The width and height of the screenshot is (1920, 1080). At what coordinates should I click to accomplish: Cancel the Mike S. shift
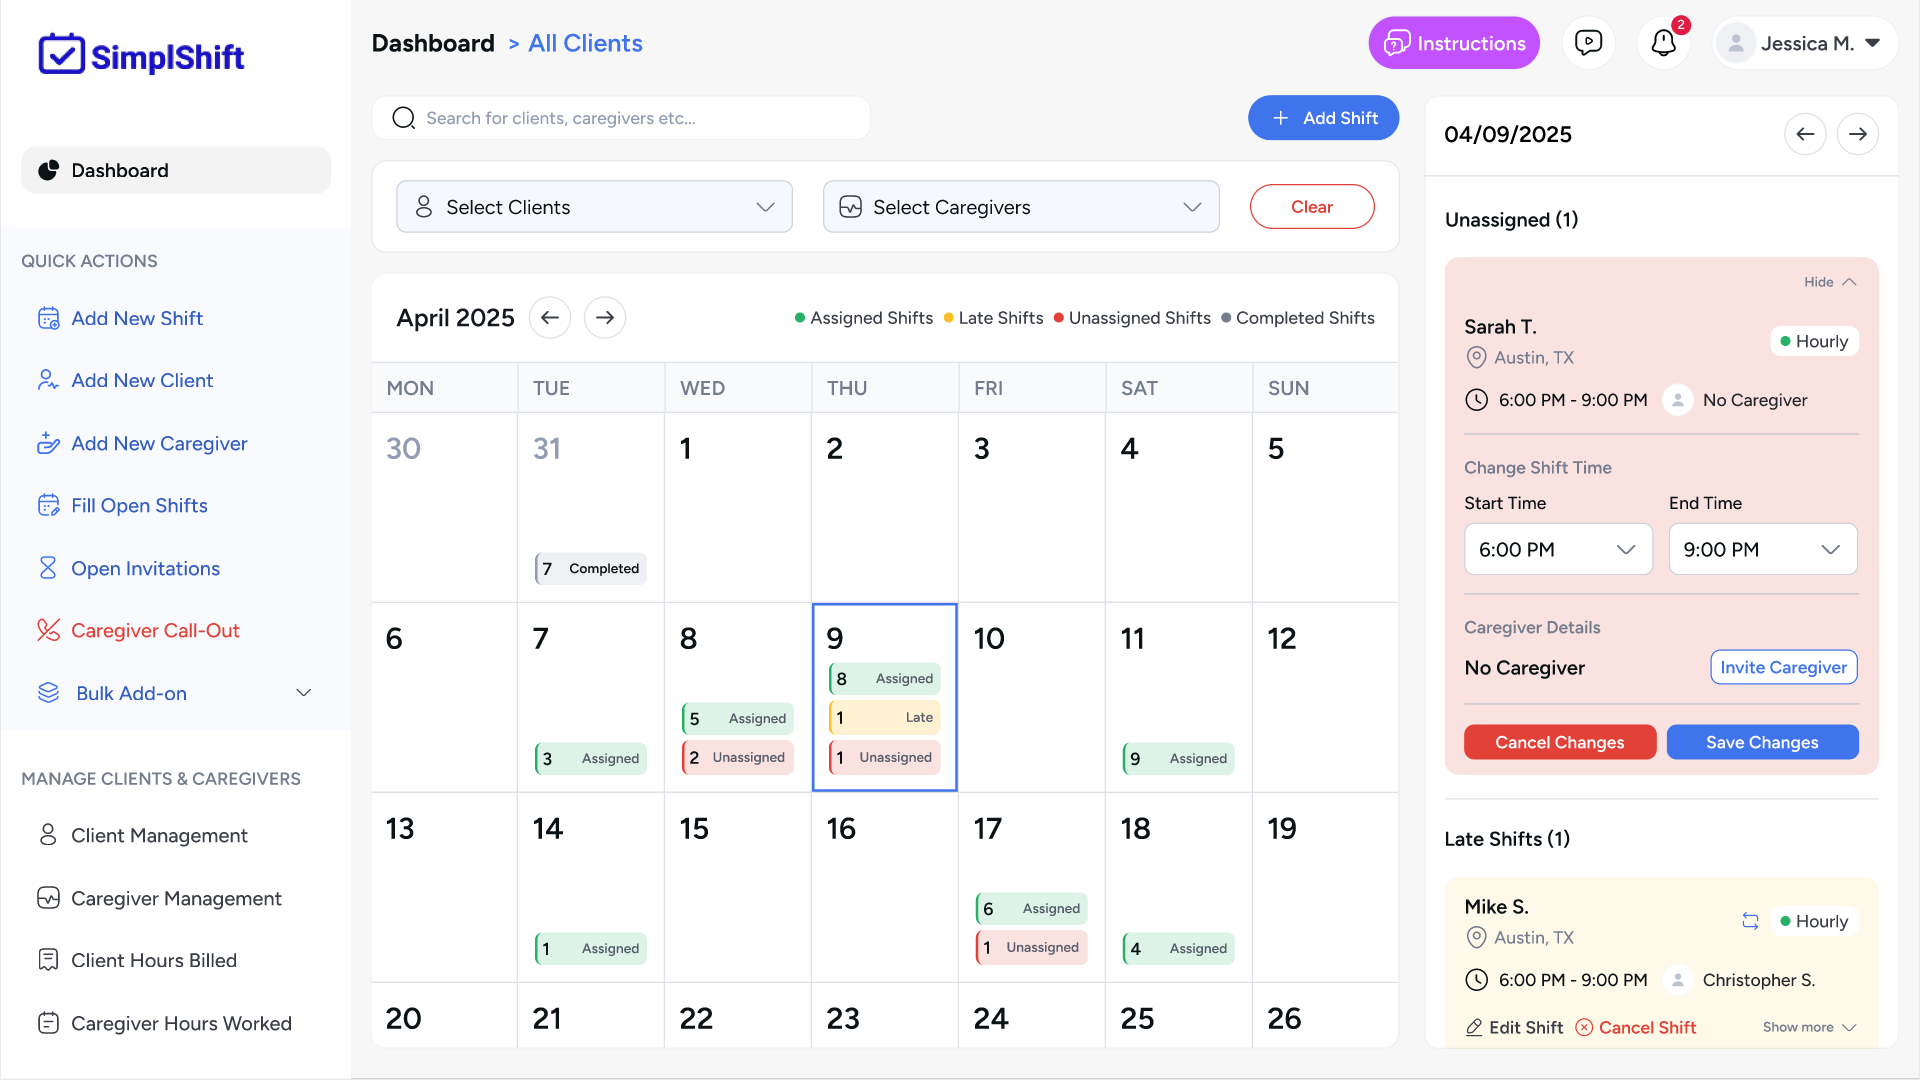click(x=1635, y=1027)
